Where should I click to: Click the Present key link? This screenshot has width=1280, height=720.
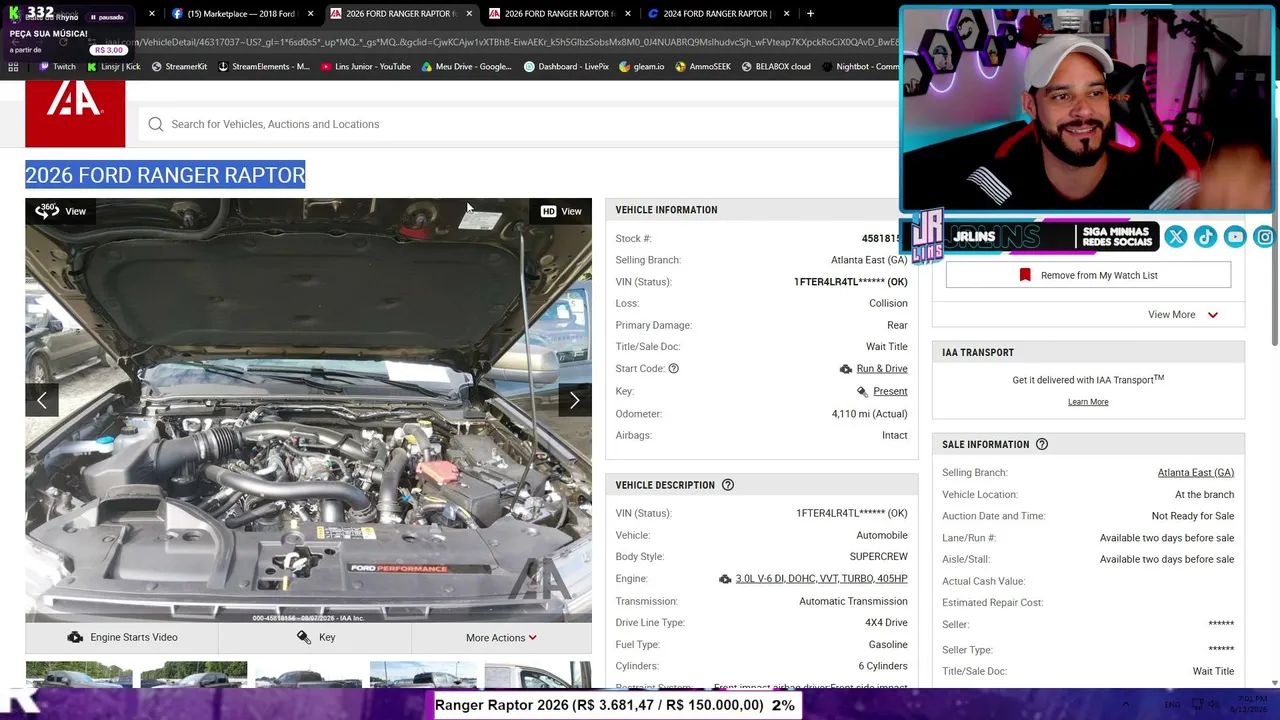(x=890, y=392)
